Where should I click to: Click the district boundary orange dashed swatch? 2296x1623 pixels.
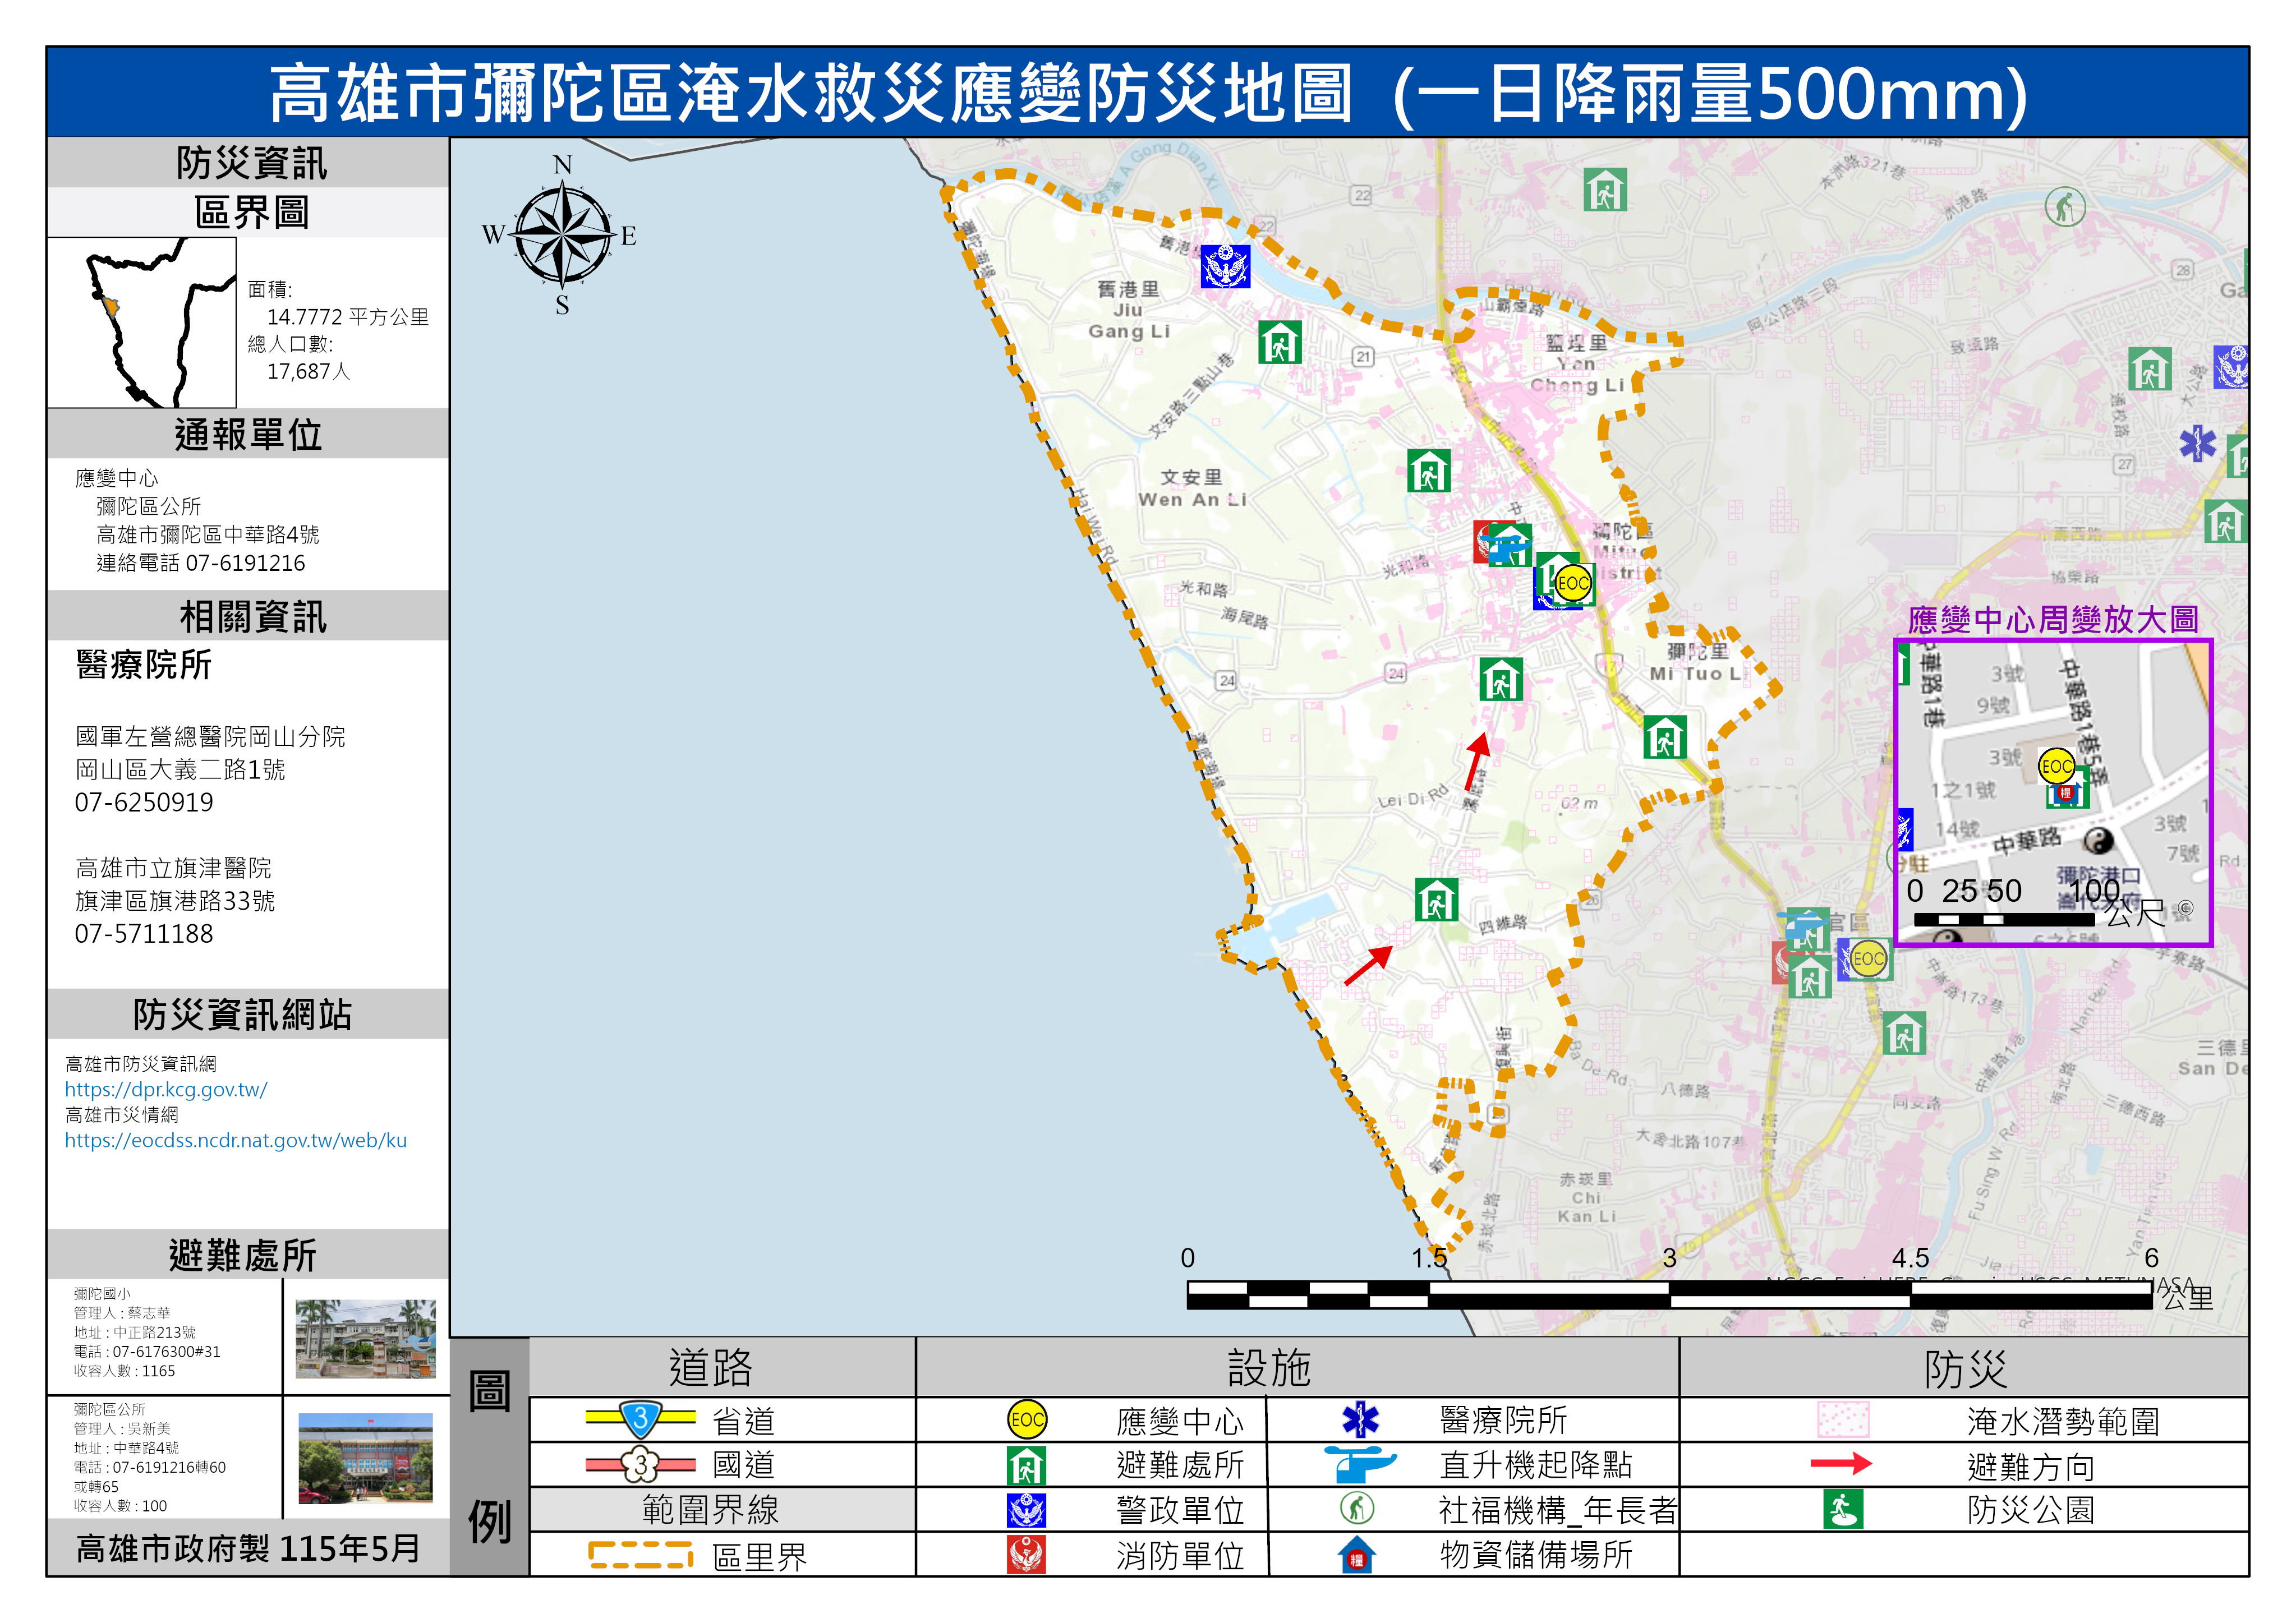[x=640, y=1555]
